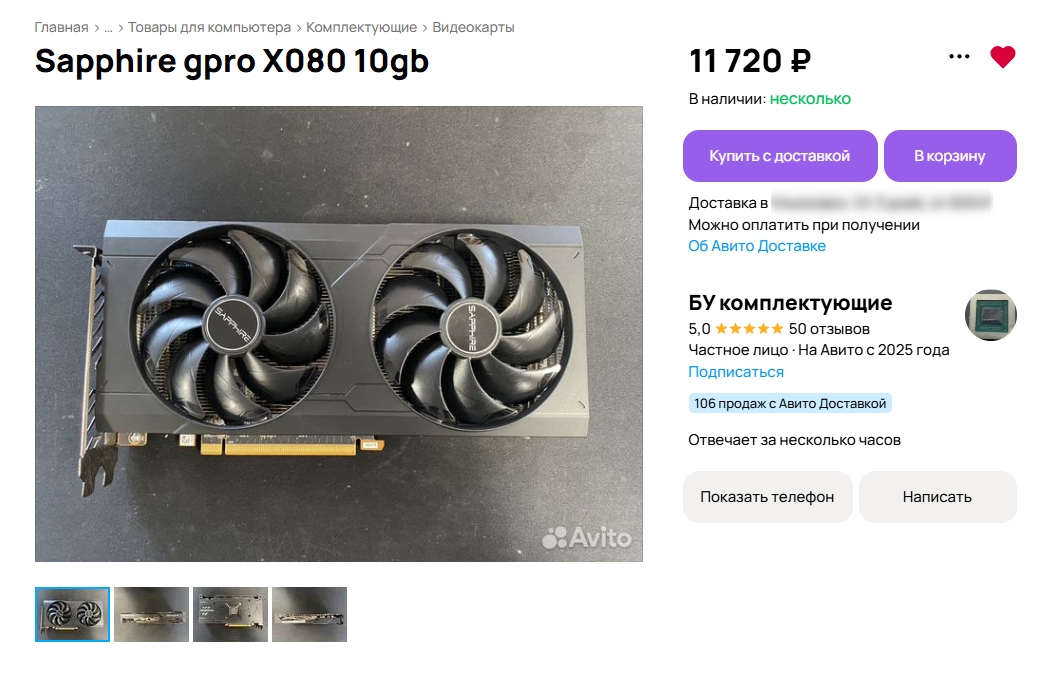Click the Купить с доставкой button
1063x687 pixels.
[x=780, y=156]
